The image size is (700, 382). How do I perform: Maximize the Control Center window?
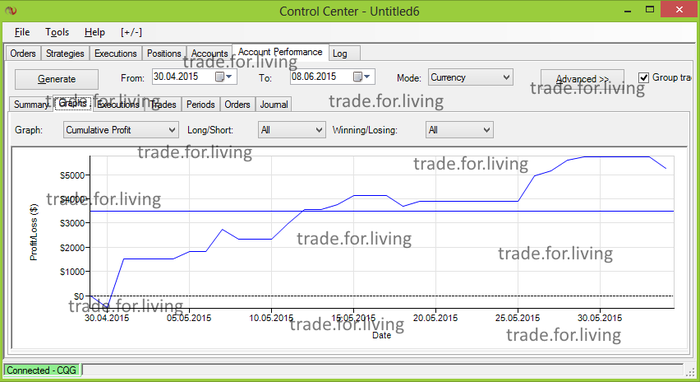tap(650, 9)
